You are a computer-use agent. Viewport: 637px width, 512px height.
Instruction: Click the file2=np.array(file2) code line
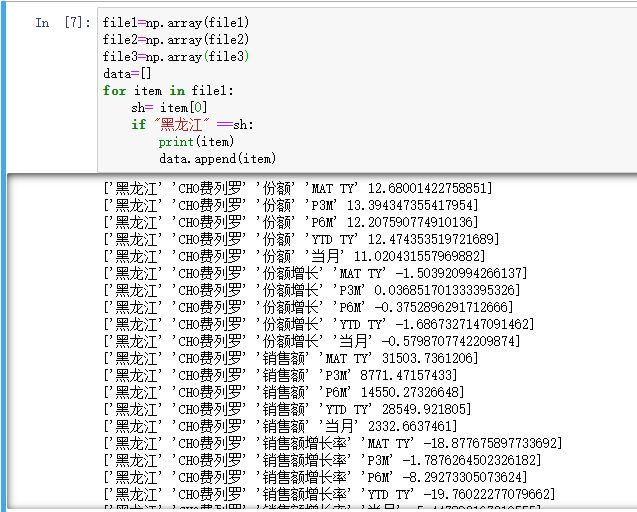coord(175,39)
